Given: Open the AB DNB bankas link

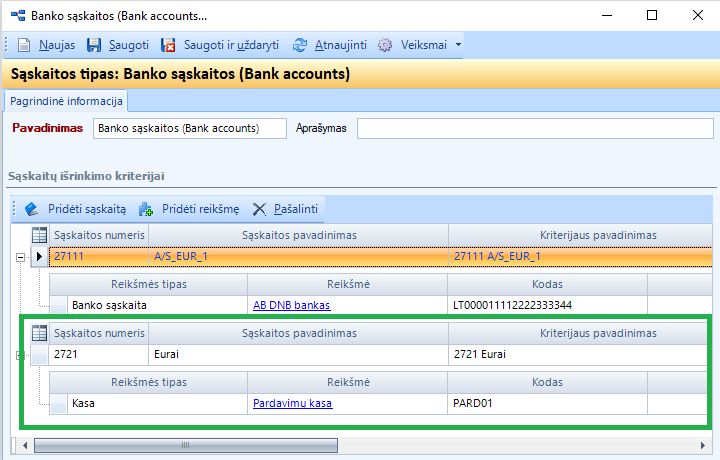Looking at the screenshot, I should [291, 305].
